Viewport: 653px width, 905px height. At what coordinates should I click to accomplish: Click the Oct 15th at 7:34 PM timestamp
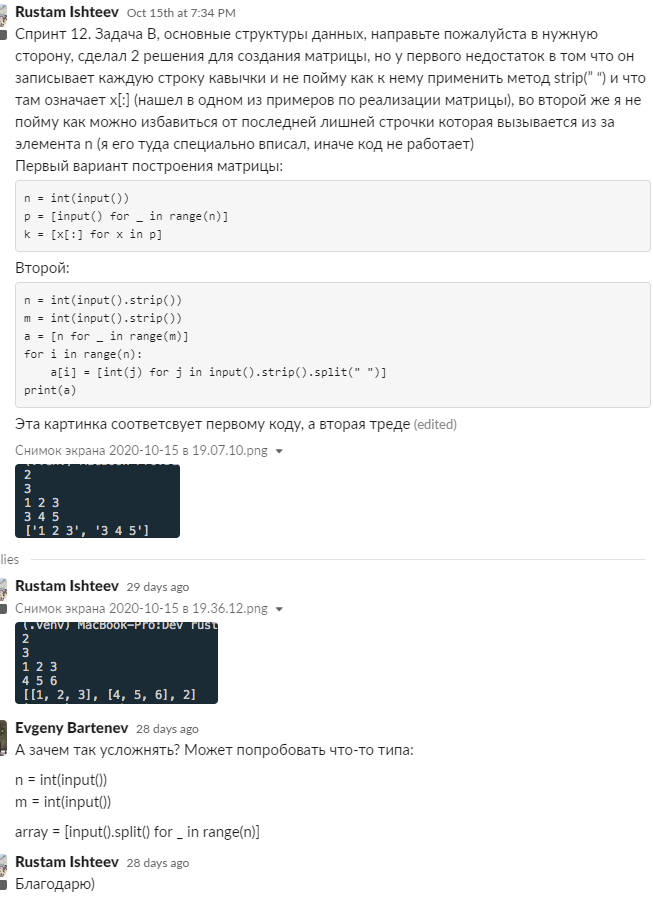click(x=181, y=13)
